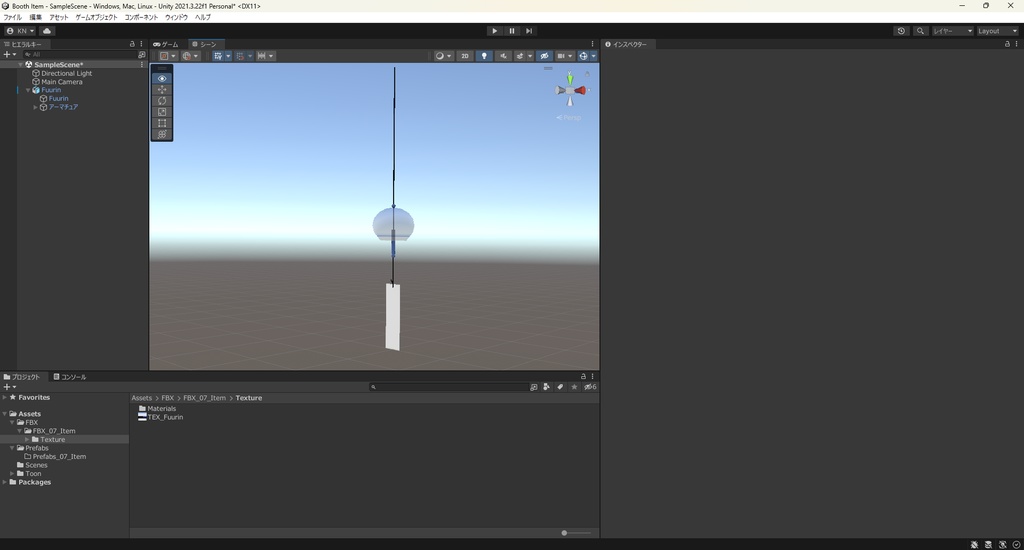Select the Rect tool in scene overlay
The width and height of the screenshot is (1024, 550).
(x=162, y=123)
